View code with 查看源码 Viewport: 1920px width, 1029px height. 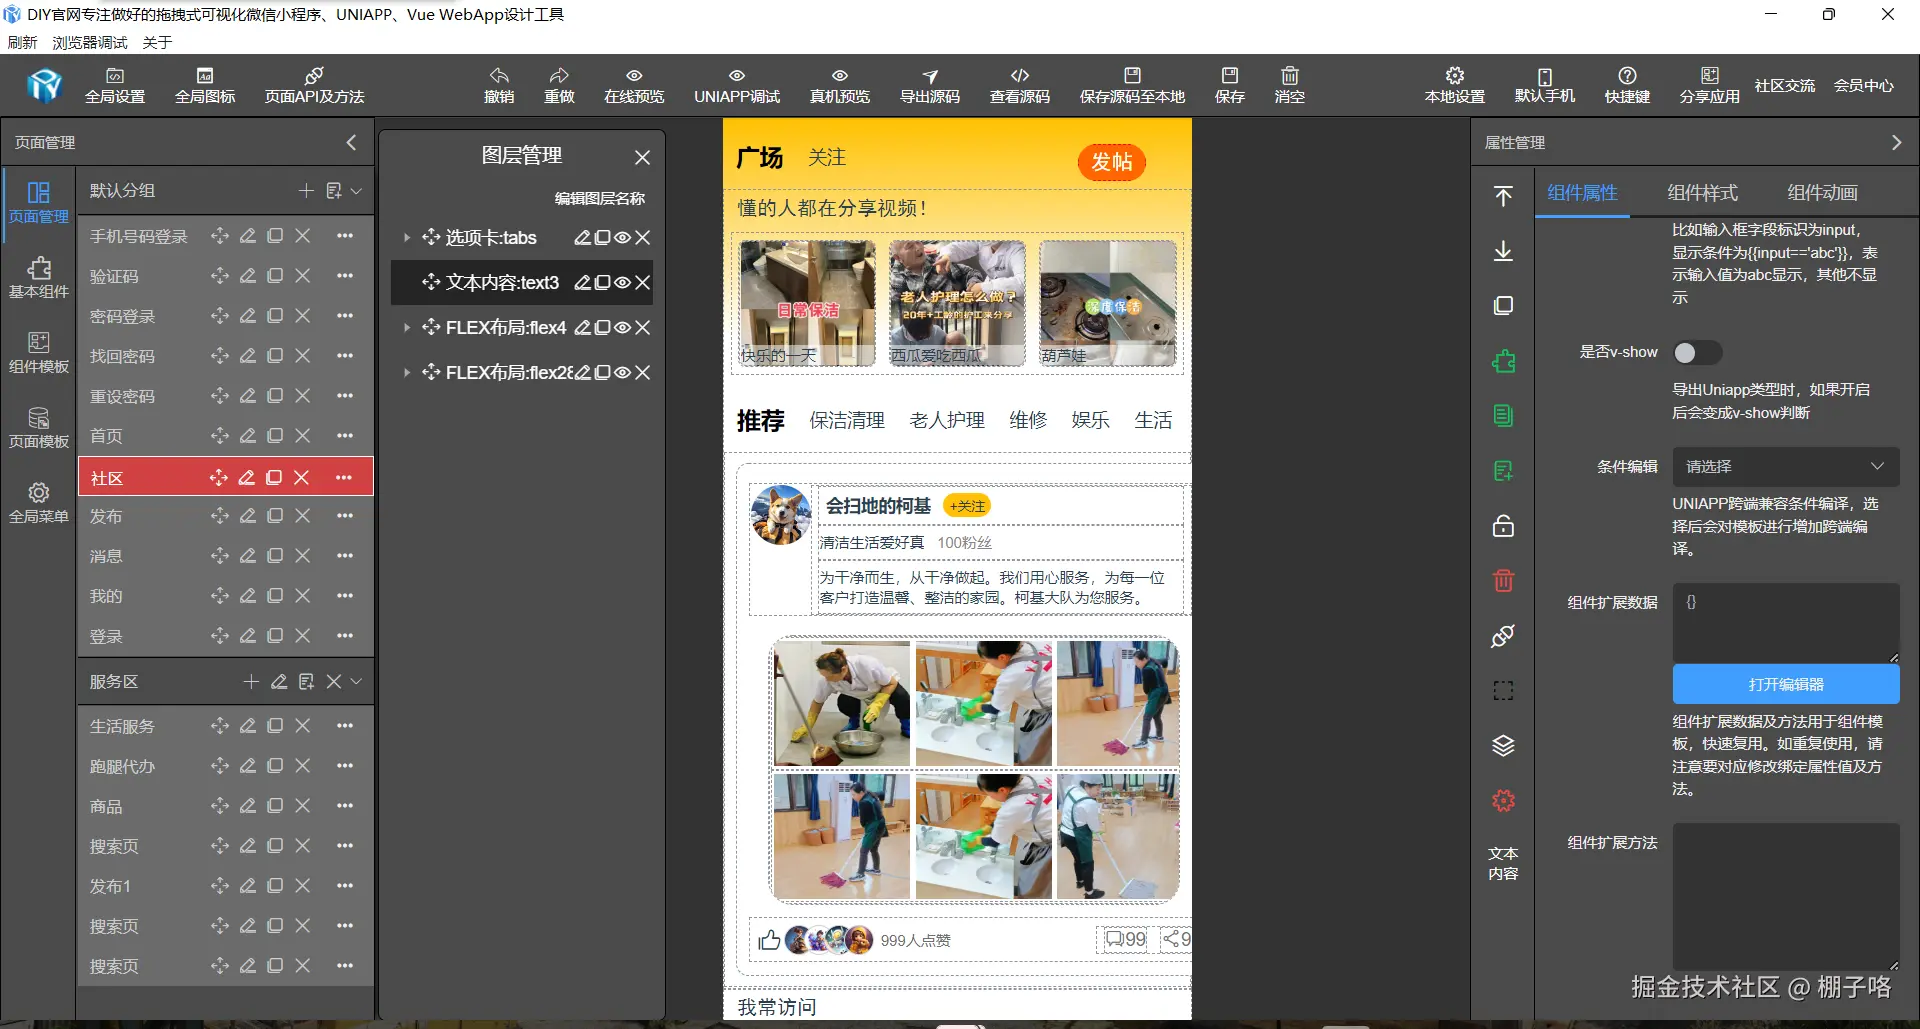1020,85
